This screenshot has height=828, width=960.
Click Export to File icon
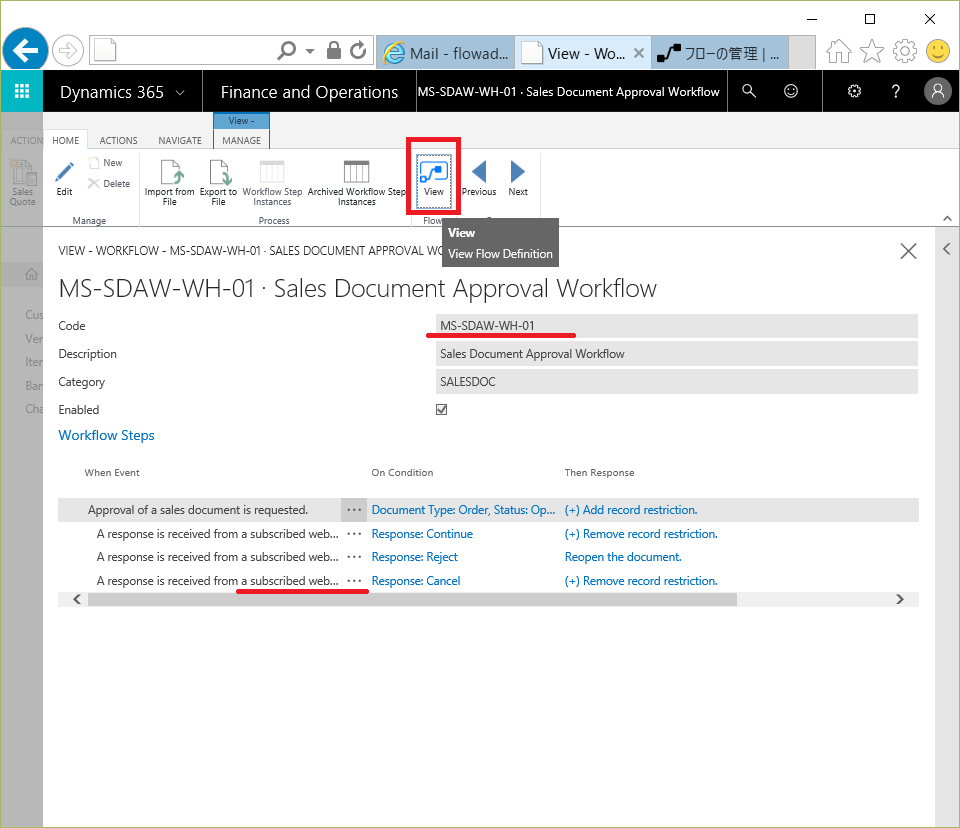(219, 183)
